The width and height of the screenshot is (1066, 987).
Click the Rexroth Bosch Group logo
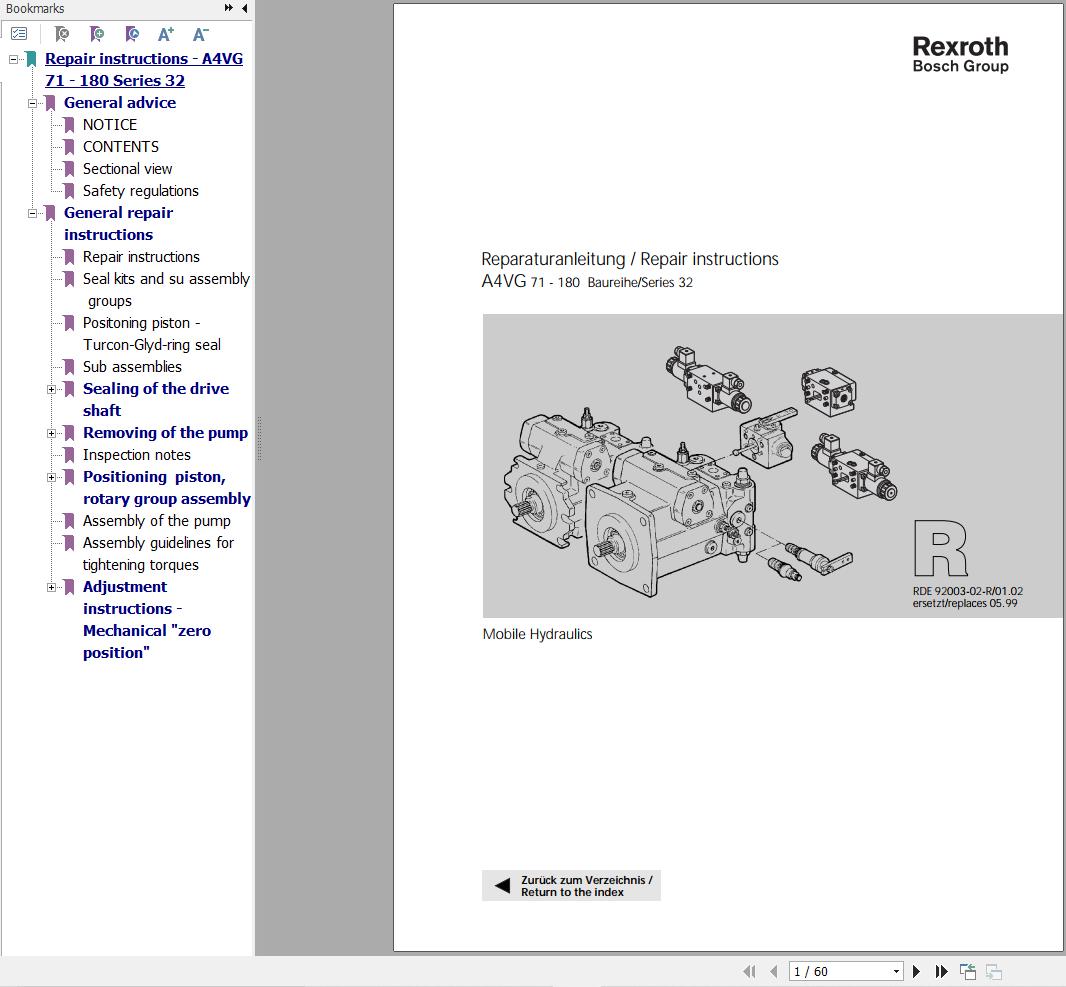point(960,54)
